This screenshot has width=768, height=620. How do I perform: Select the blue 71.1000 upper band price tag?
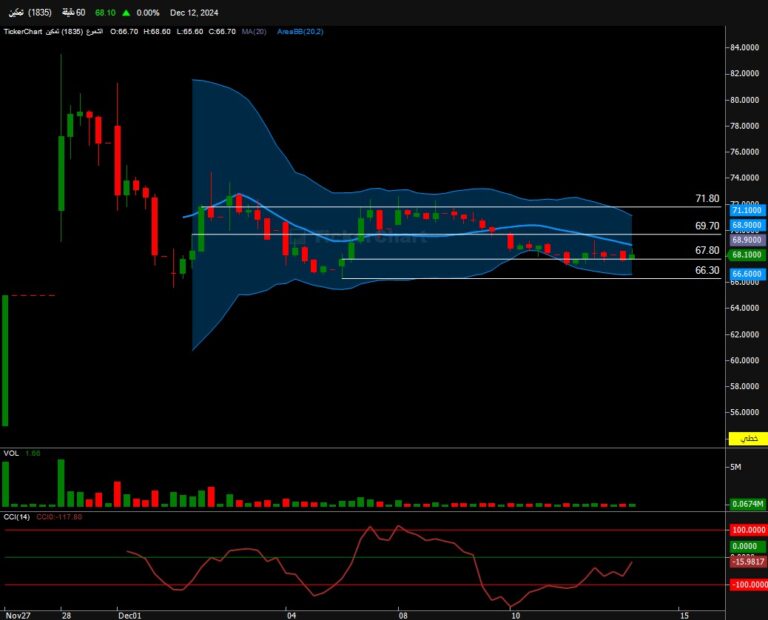(x=747, y=210)
